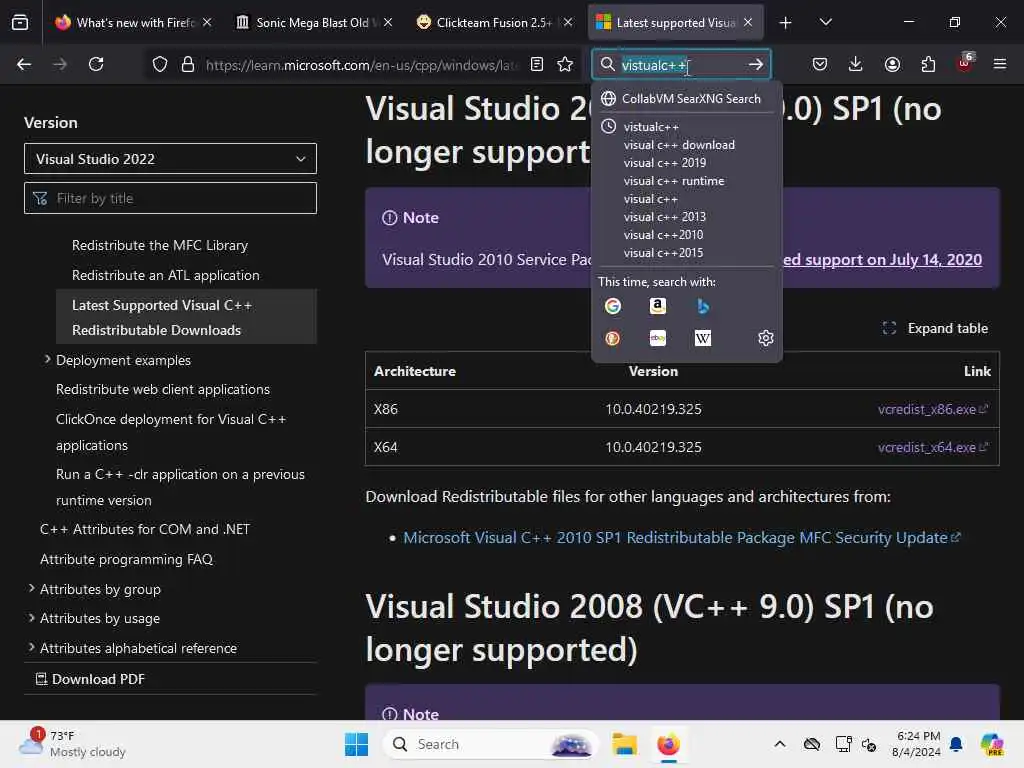Open Redistribute web client applications article
The height and width of the screenshot is (768, 1024).
[163, 389]
